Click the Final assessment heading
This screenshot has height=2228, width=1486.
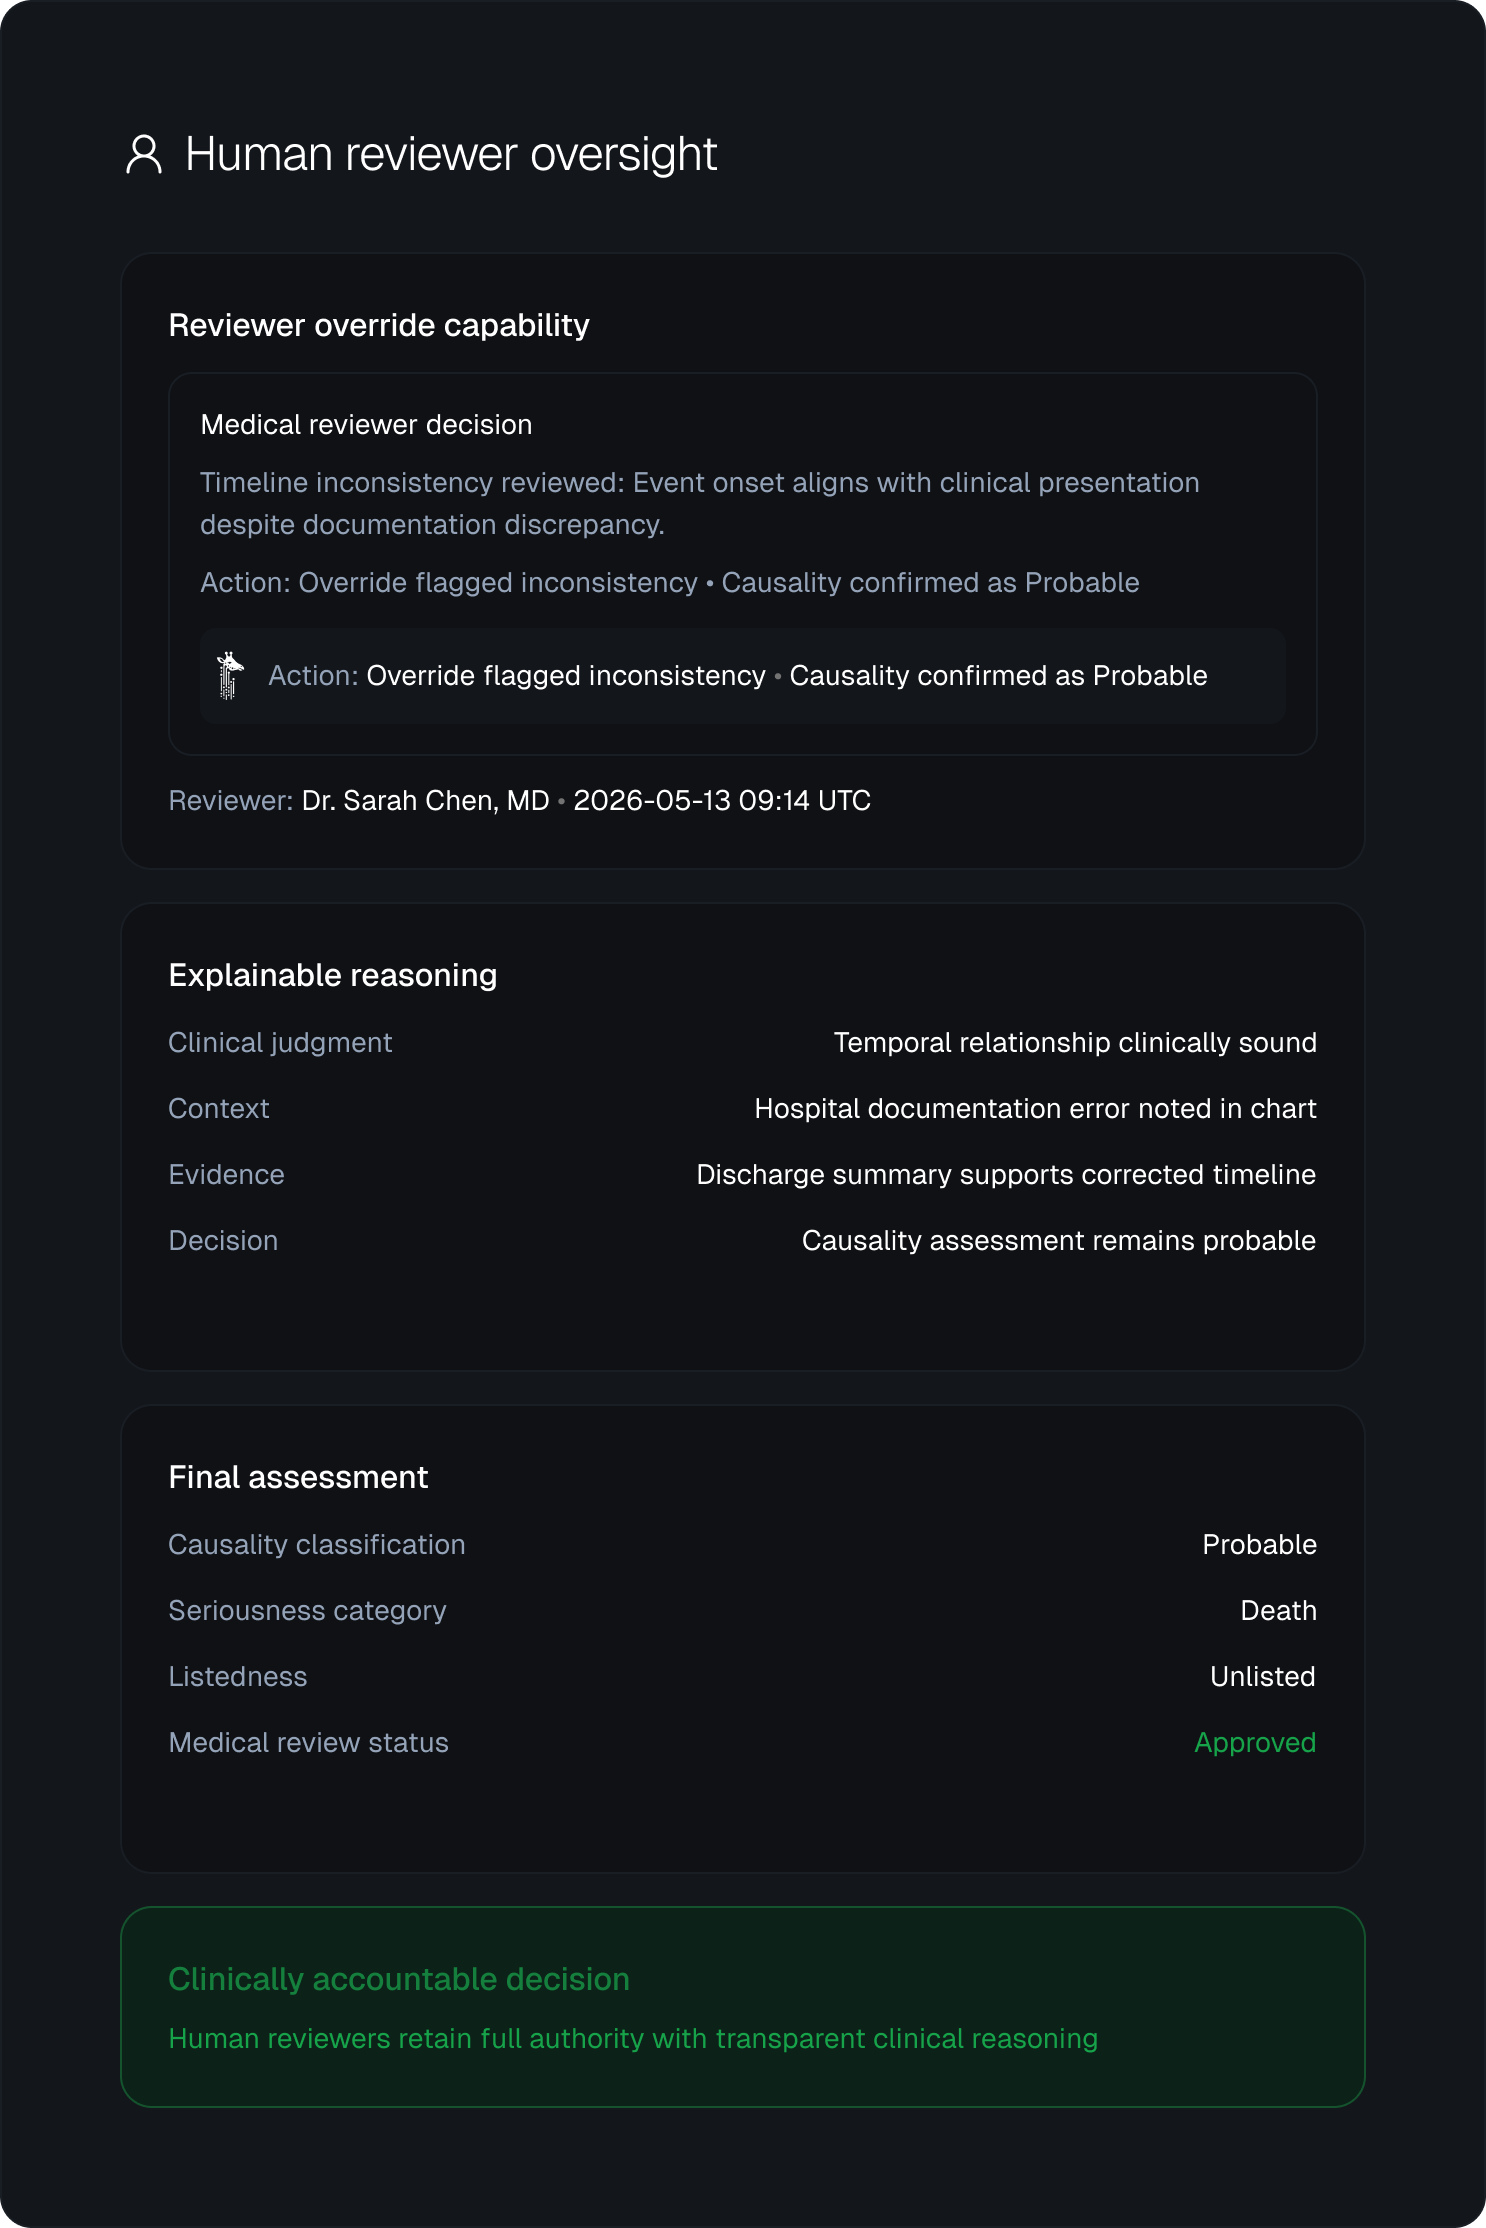[298, 1478]
